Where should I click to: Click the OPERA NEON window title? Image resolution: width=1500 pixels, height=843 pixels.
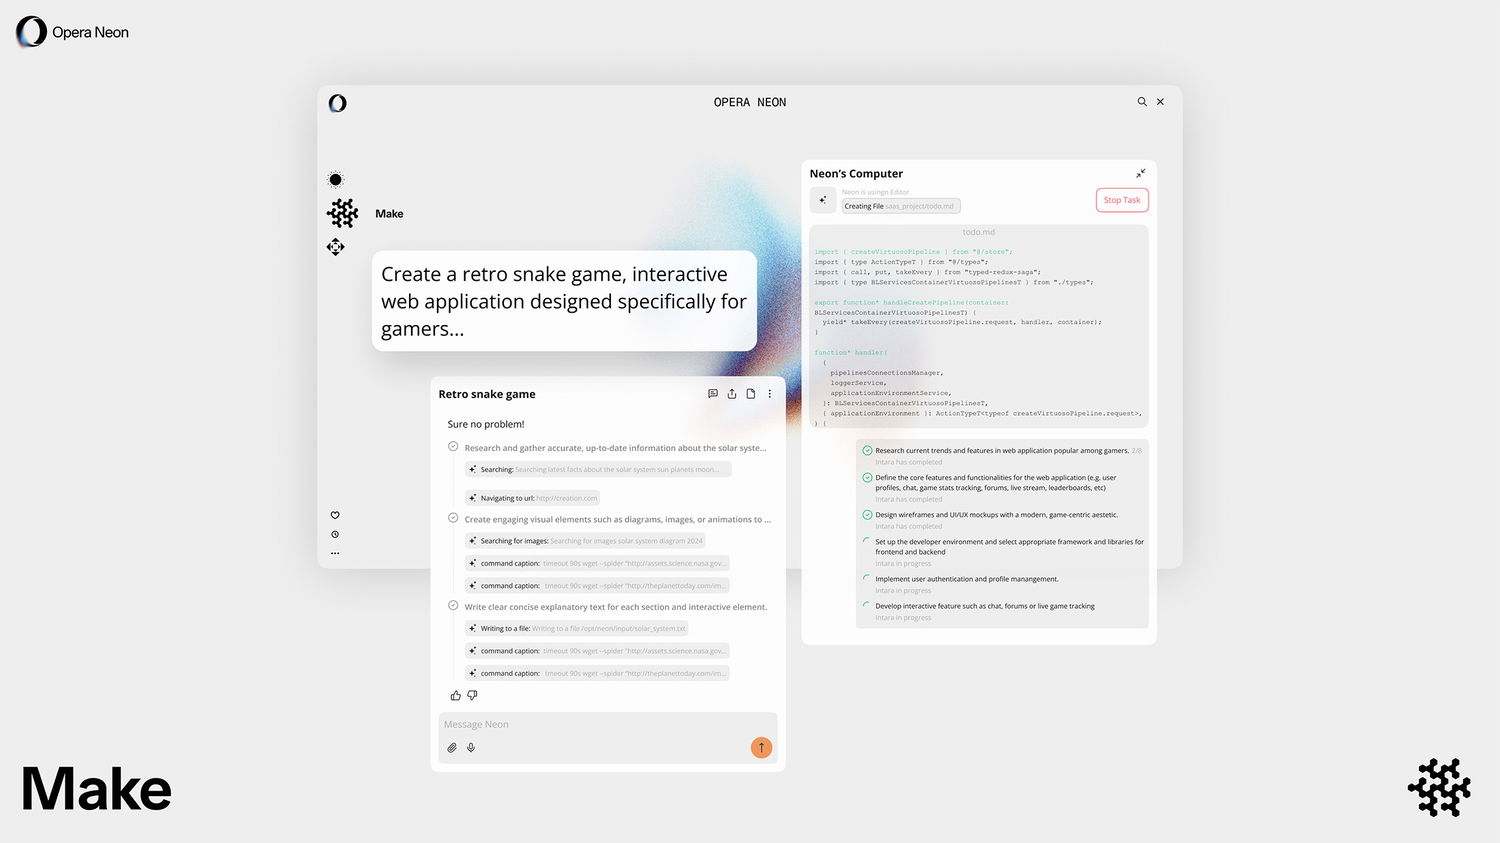tap(750, 102)
